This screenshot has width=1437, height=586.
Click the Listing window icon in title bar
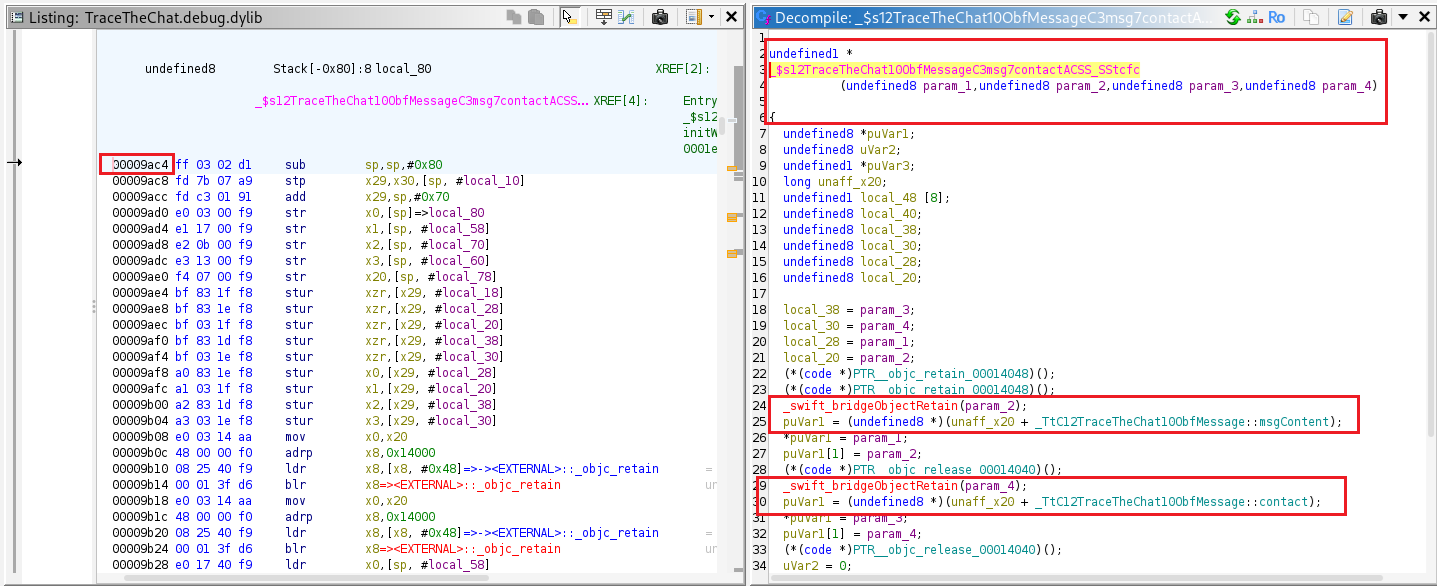tap(15, 18)
